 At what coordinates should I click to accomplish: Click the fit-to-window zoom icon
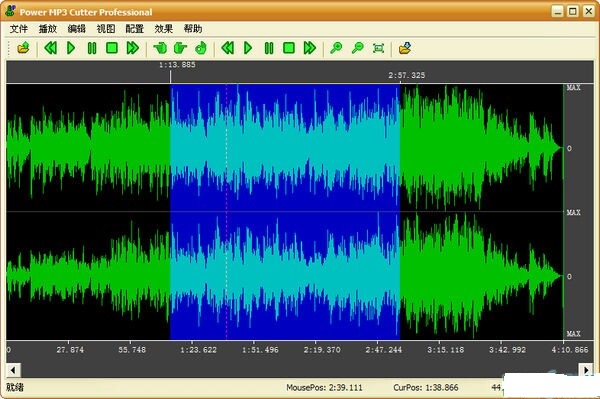coord(378,48)
